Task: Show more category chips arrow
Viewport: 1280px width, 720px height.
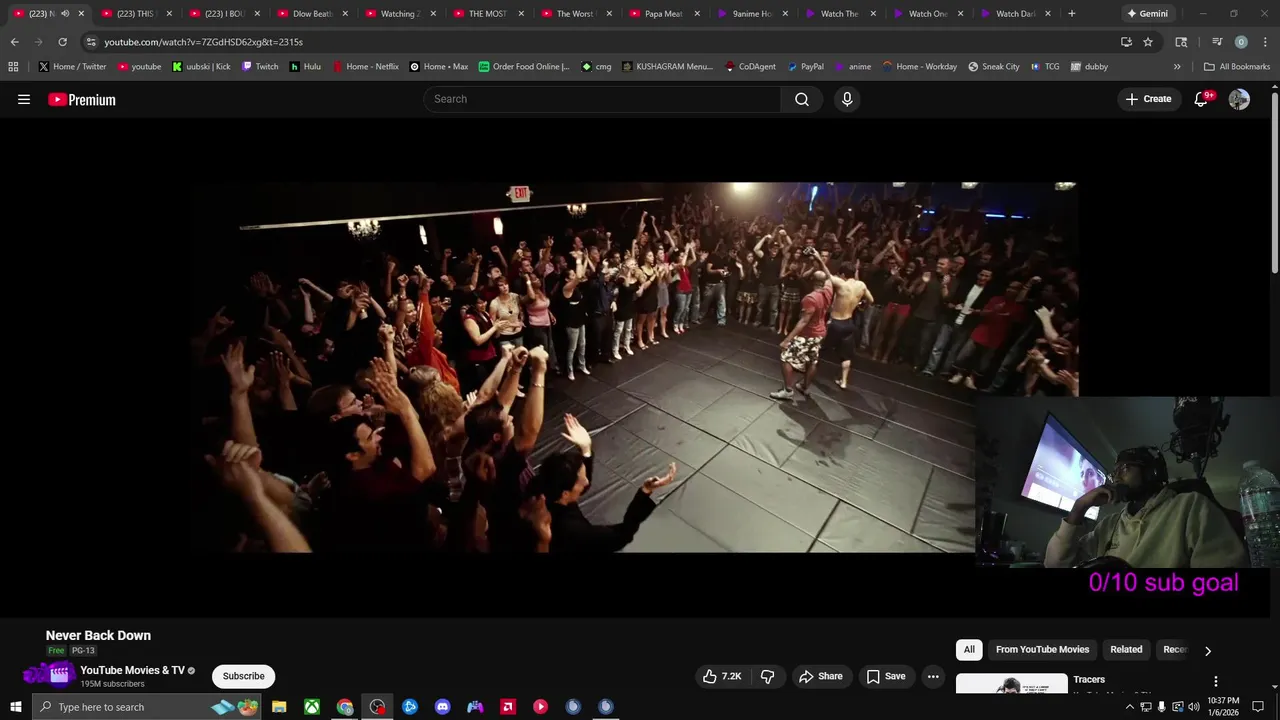Action: point(1207,650)
